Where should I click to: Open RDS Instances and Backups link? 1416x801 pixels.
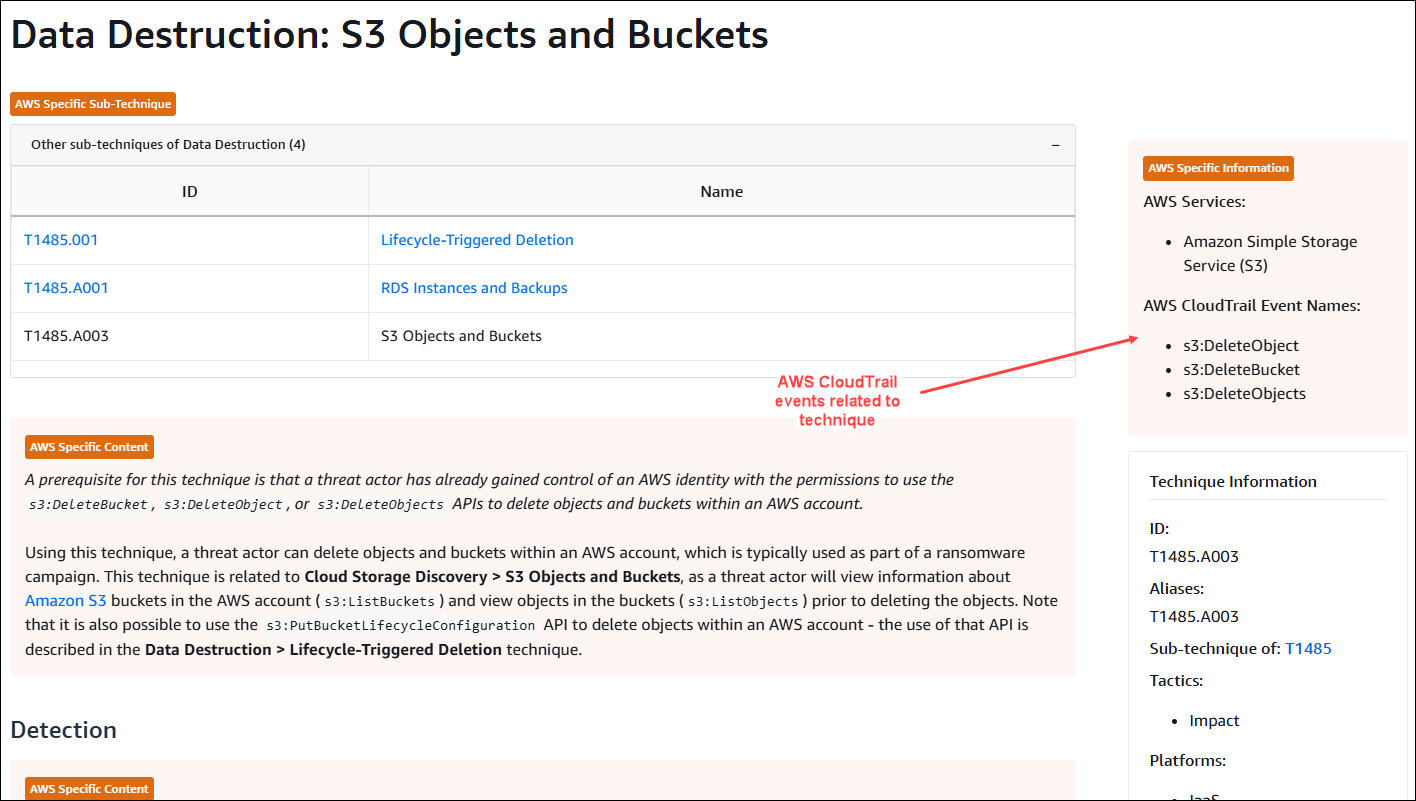click(474, 288)
